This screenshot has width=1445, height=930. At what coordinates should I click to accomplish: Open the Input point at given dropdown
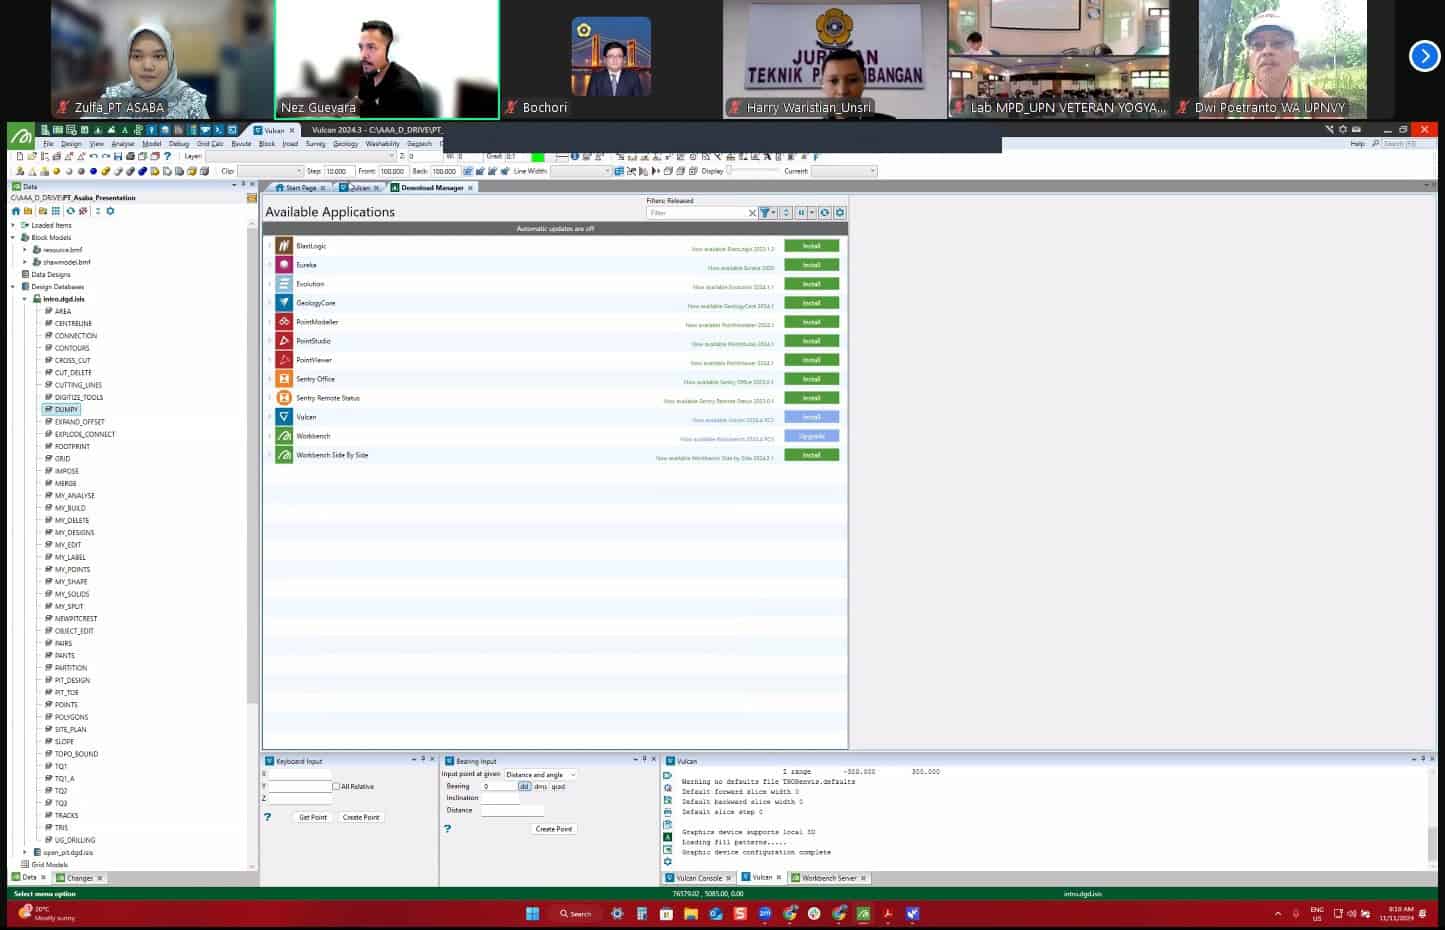(540, 774)
